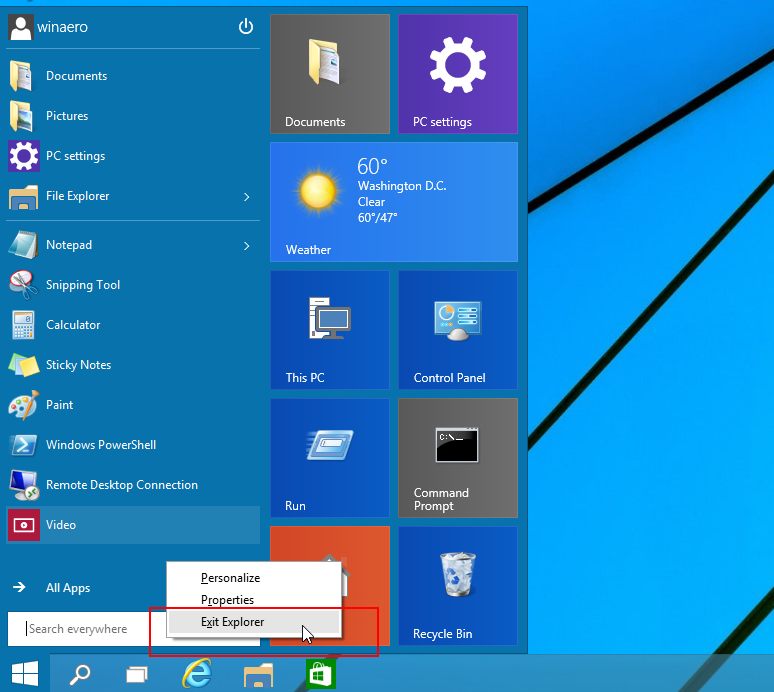Select Exit Explorer menu item
Screen dimensions: 774x692
[x=254, y=622]
